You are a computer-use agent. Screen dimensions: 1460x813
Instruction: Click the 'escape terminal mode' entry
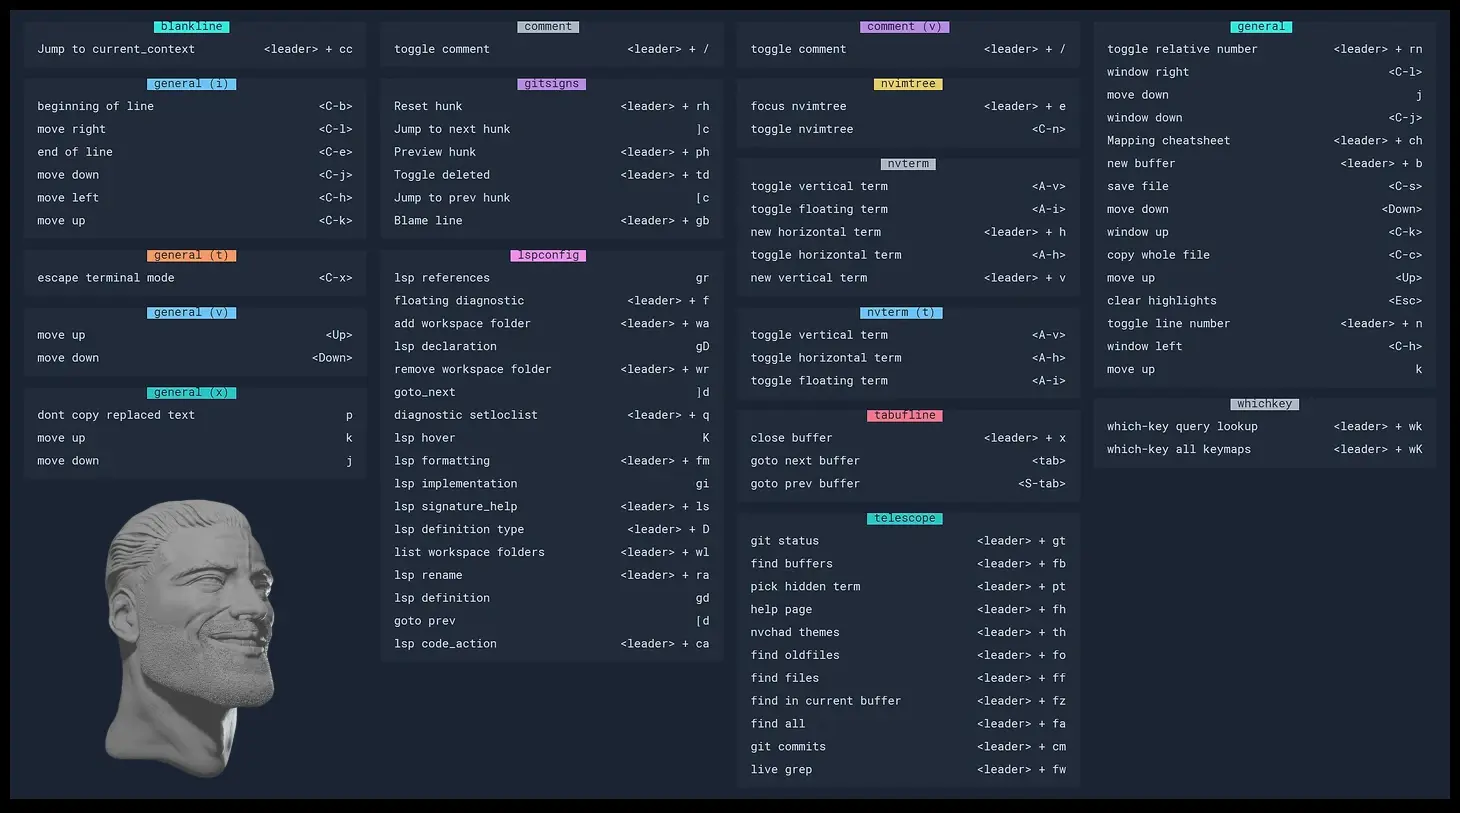tap(195, 278)
